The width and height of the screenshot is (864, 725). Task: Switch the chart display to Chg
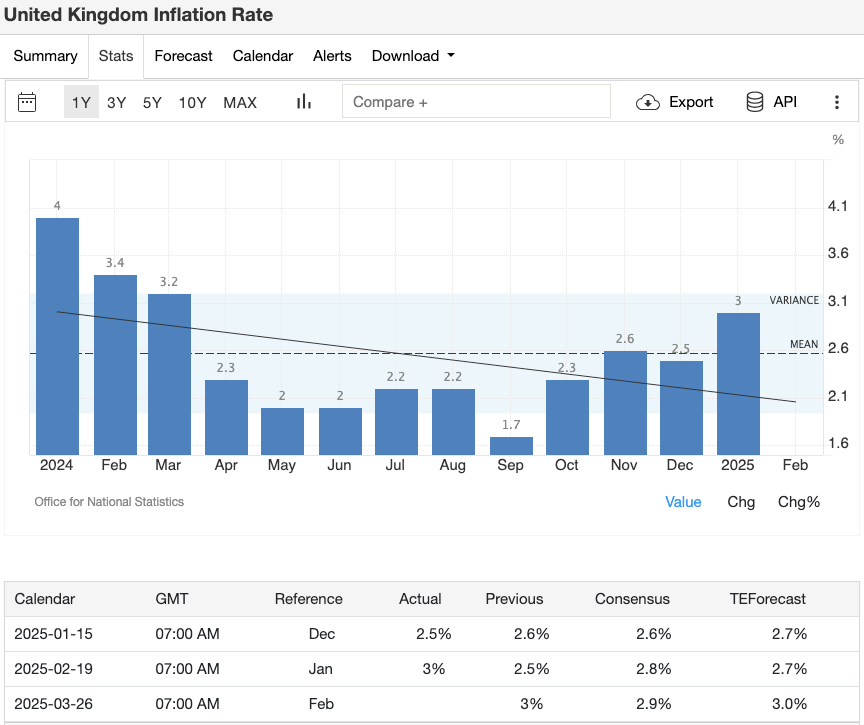tap(741, 502)
